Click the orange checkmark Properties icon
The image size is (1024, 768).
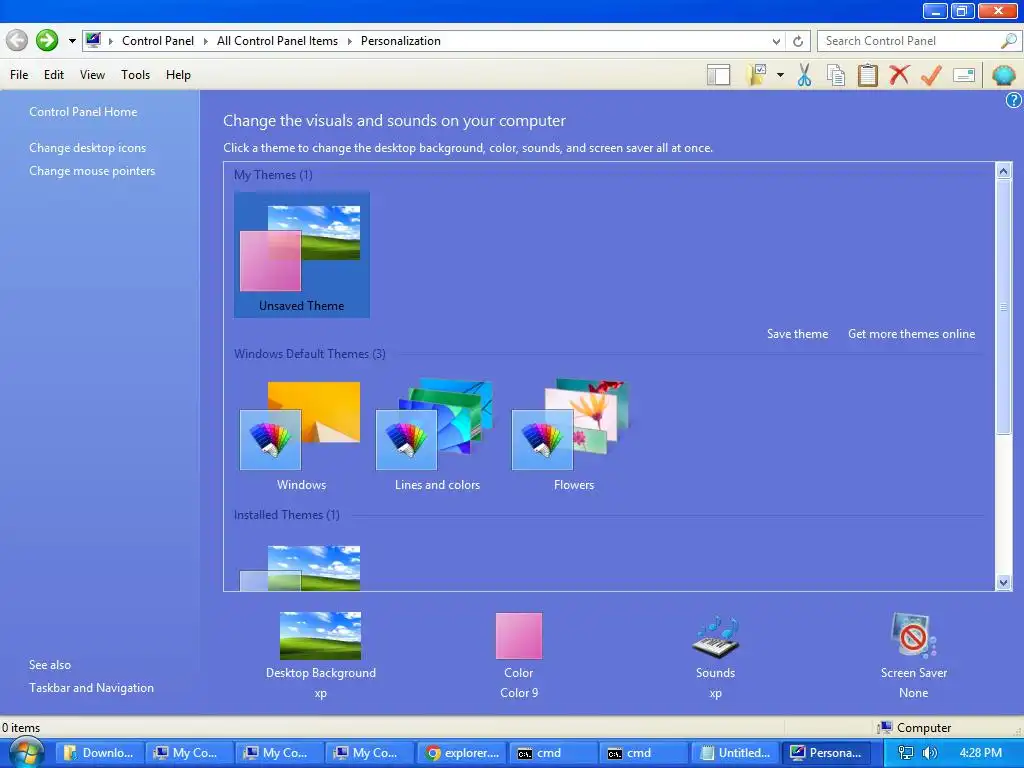pyautogui.click(x=931, y=75)
